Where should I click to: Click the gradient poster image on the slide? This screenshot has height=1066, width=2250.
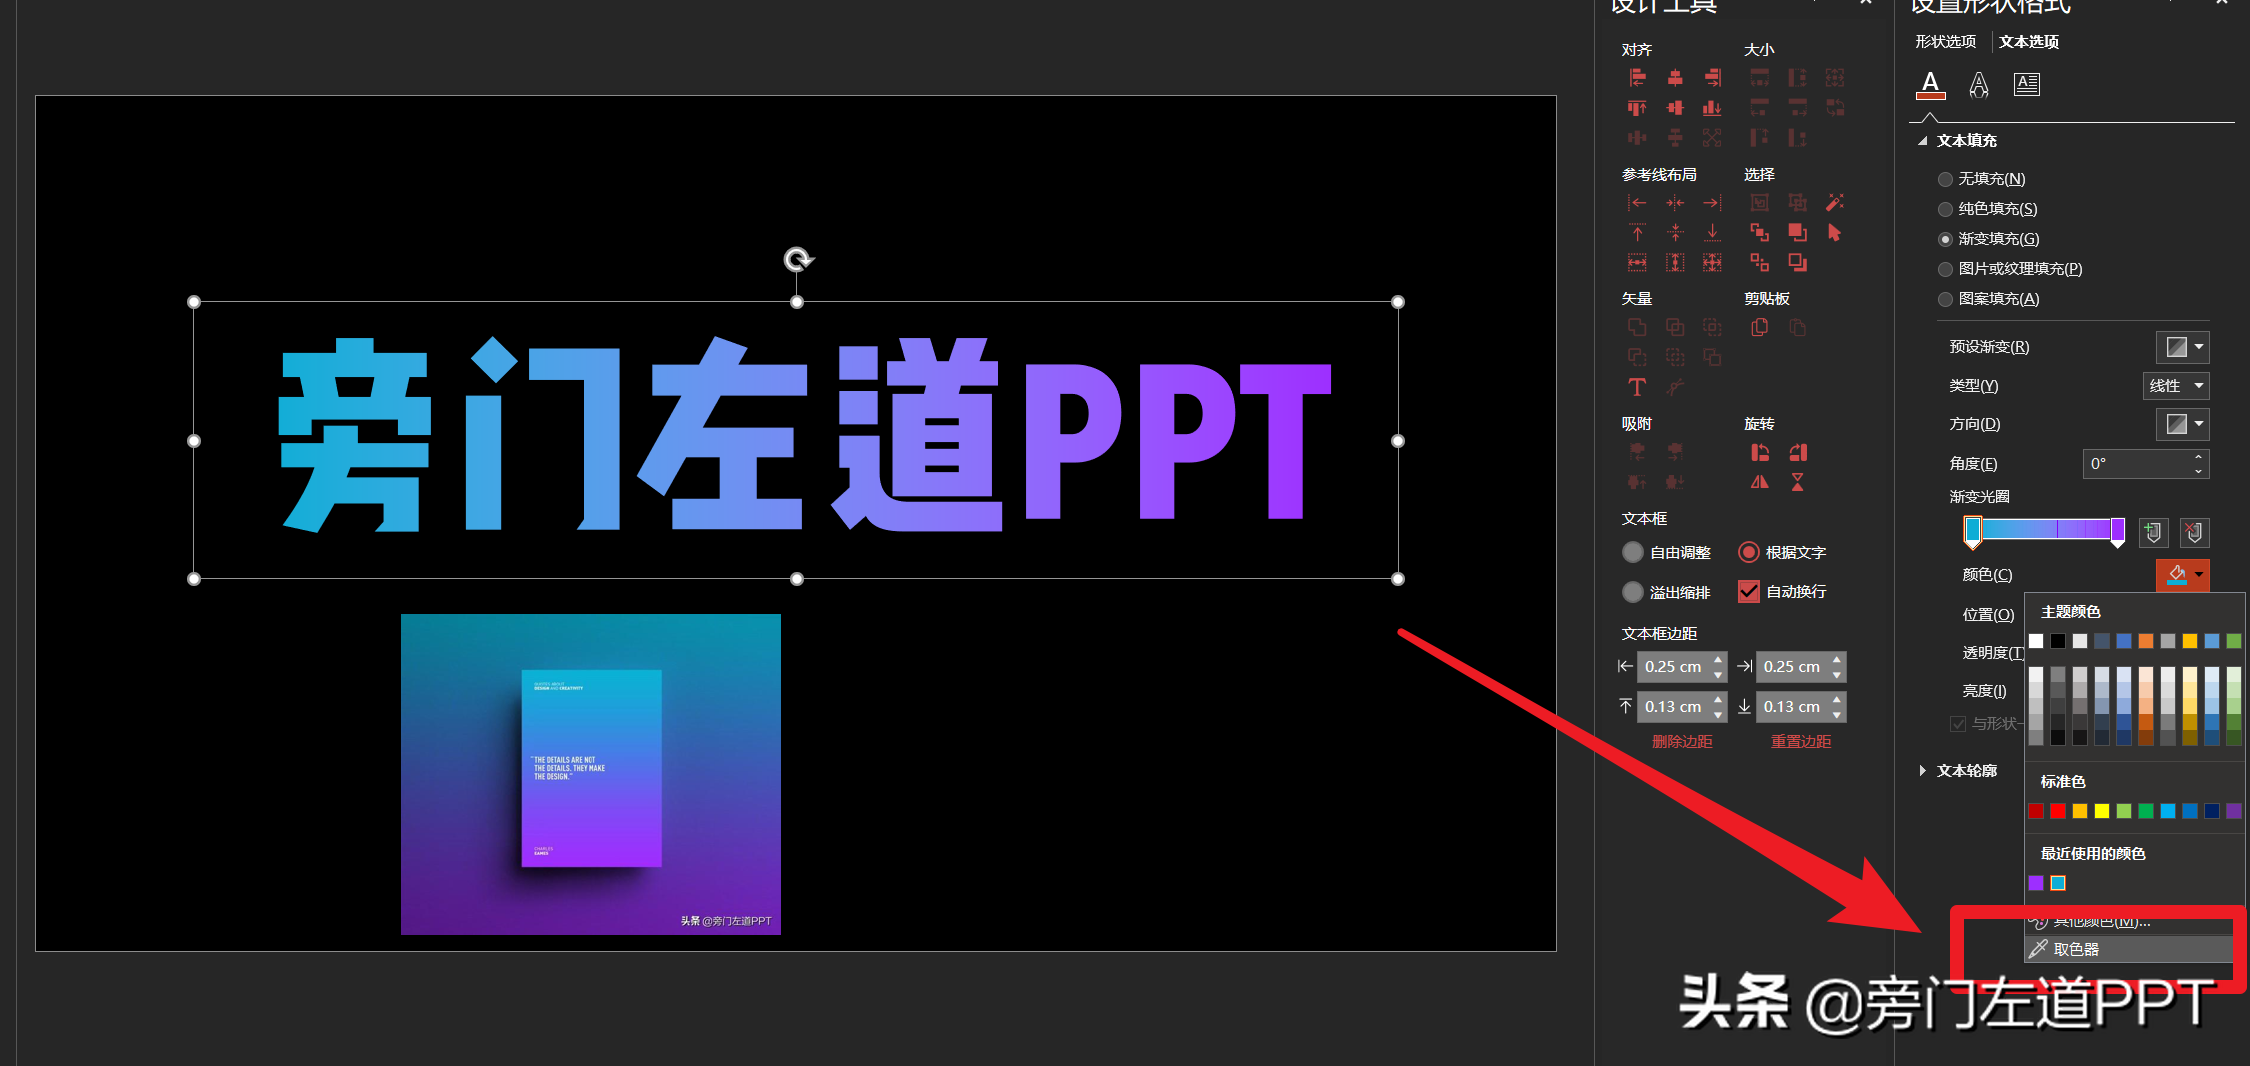click(x=591, y=774)
